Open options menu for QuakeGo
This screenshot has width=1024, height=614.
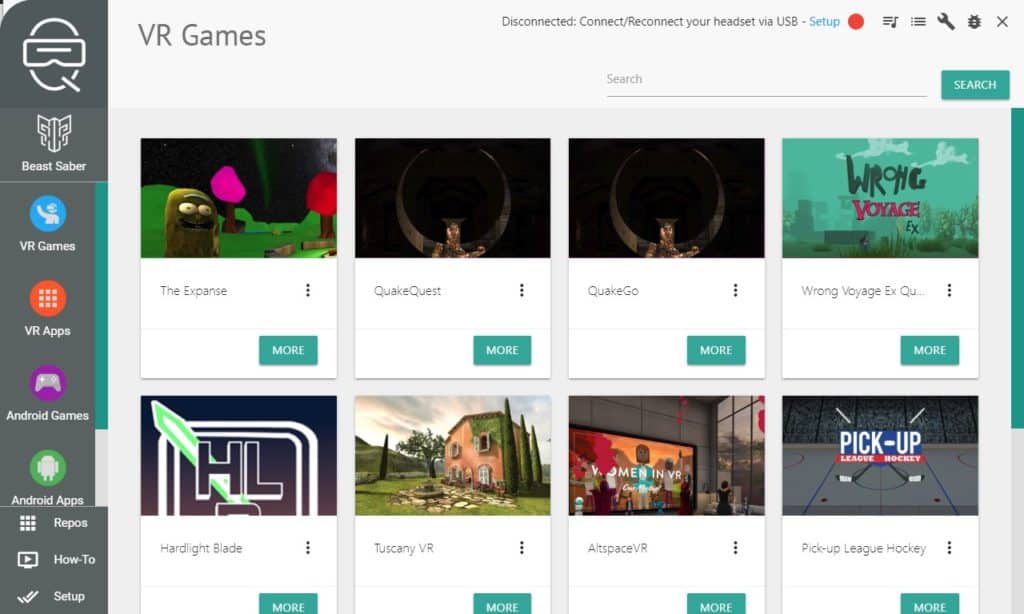pyautogui.click(x=735, y=290)
